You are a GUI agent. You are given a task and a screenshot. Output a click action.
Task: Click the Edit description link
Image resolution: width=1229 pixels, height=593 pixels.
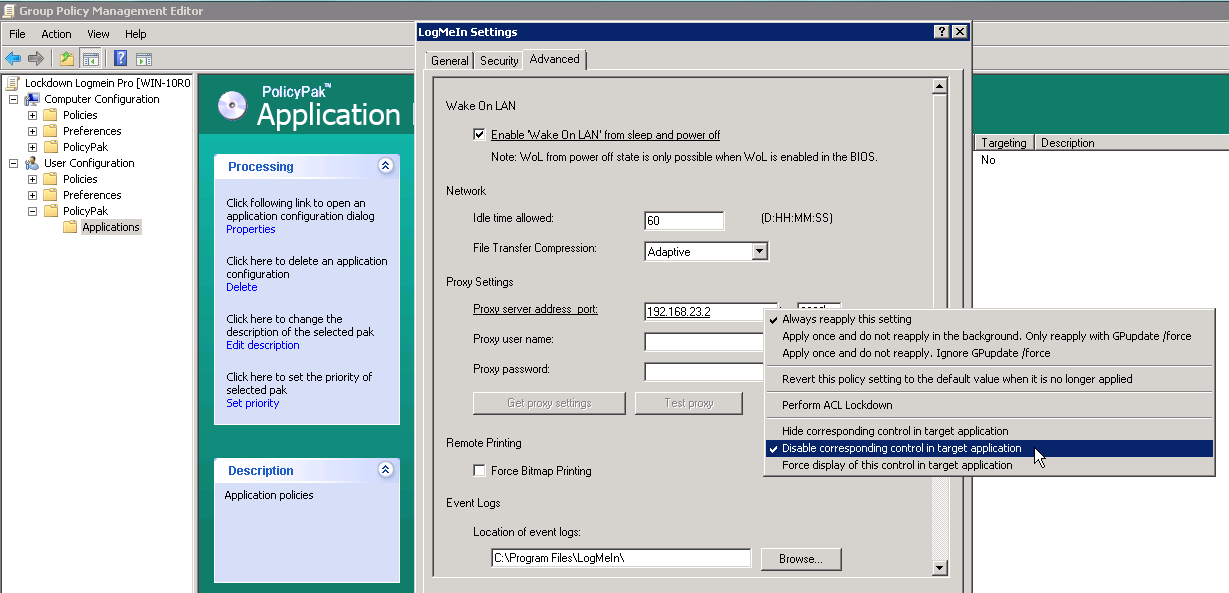coord(263,345)
